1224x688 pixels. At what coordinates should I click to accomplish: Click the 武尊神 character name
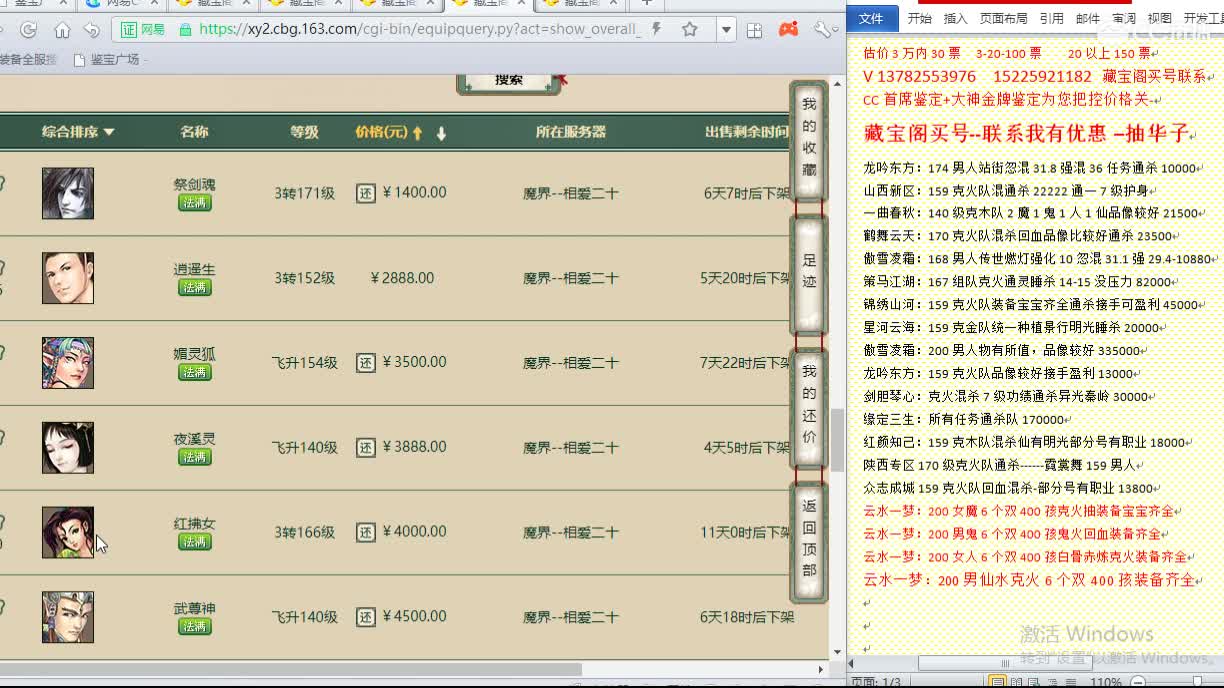click(x=194, y=608)
